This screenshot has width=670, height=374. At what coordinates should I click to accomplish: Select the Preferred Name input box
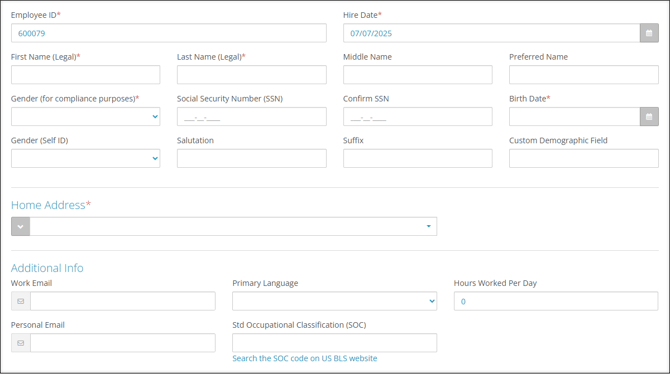pos(584,75)
